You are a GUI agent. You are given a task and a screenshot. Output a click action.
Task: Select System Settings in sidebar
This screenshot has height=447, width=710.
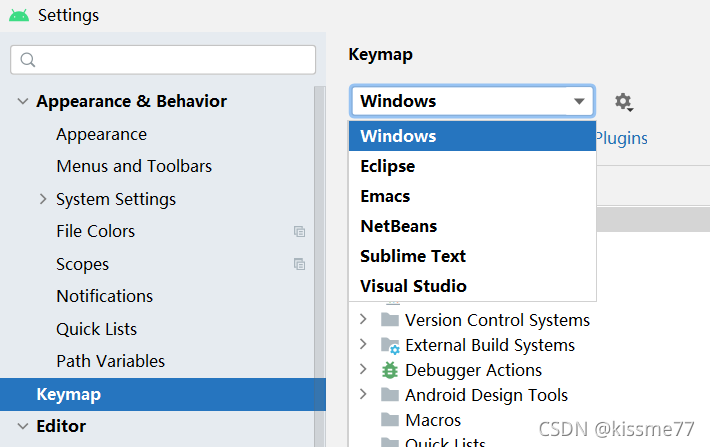tap(116, 199)
